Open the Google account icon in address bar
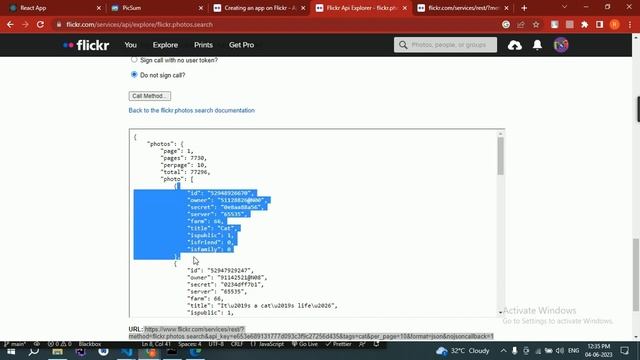This screenshot has height=360, width=640. click(506, 24)
